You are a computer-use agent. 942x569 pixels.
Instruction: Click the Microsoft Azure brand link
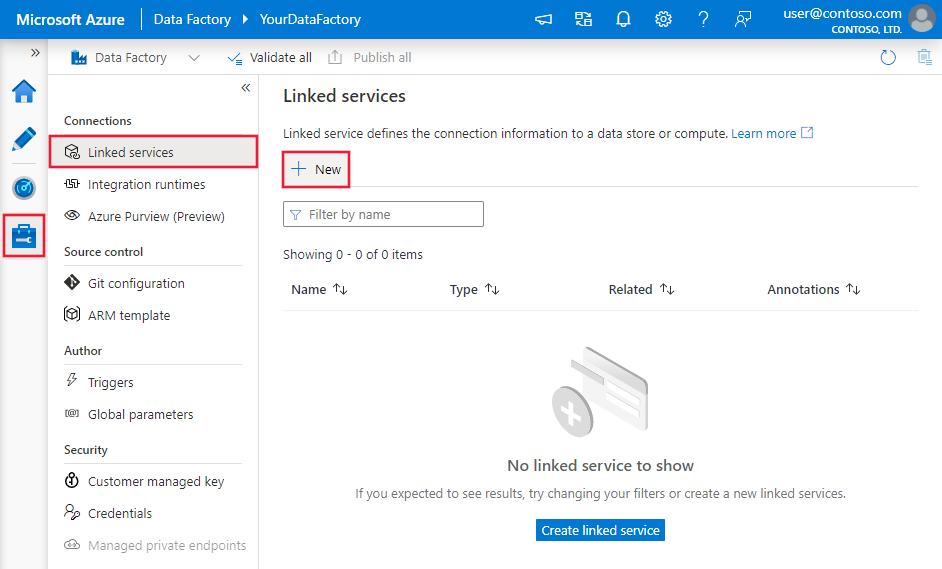pos(70,19)
